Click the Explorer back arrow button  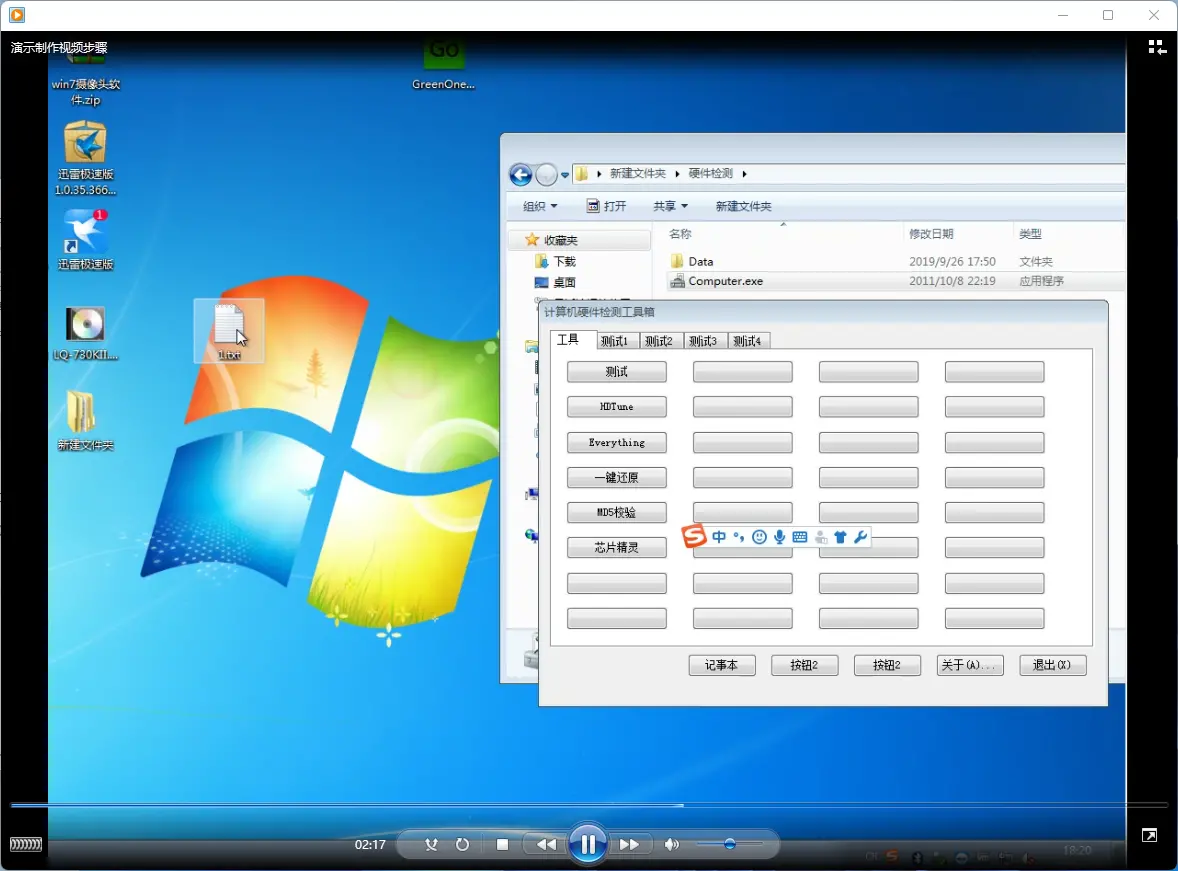(x=521, y=175)
